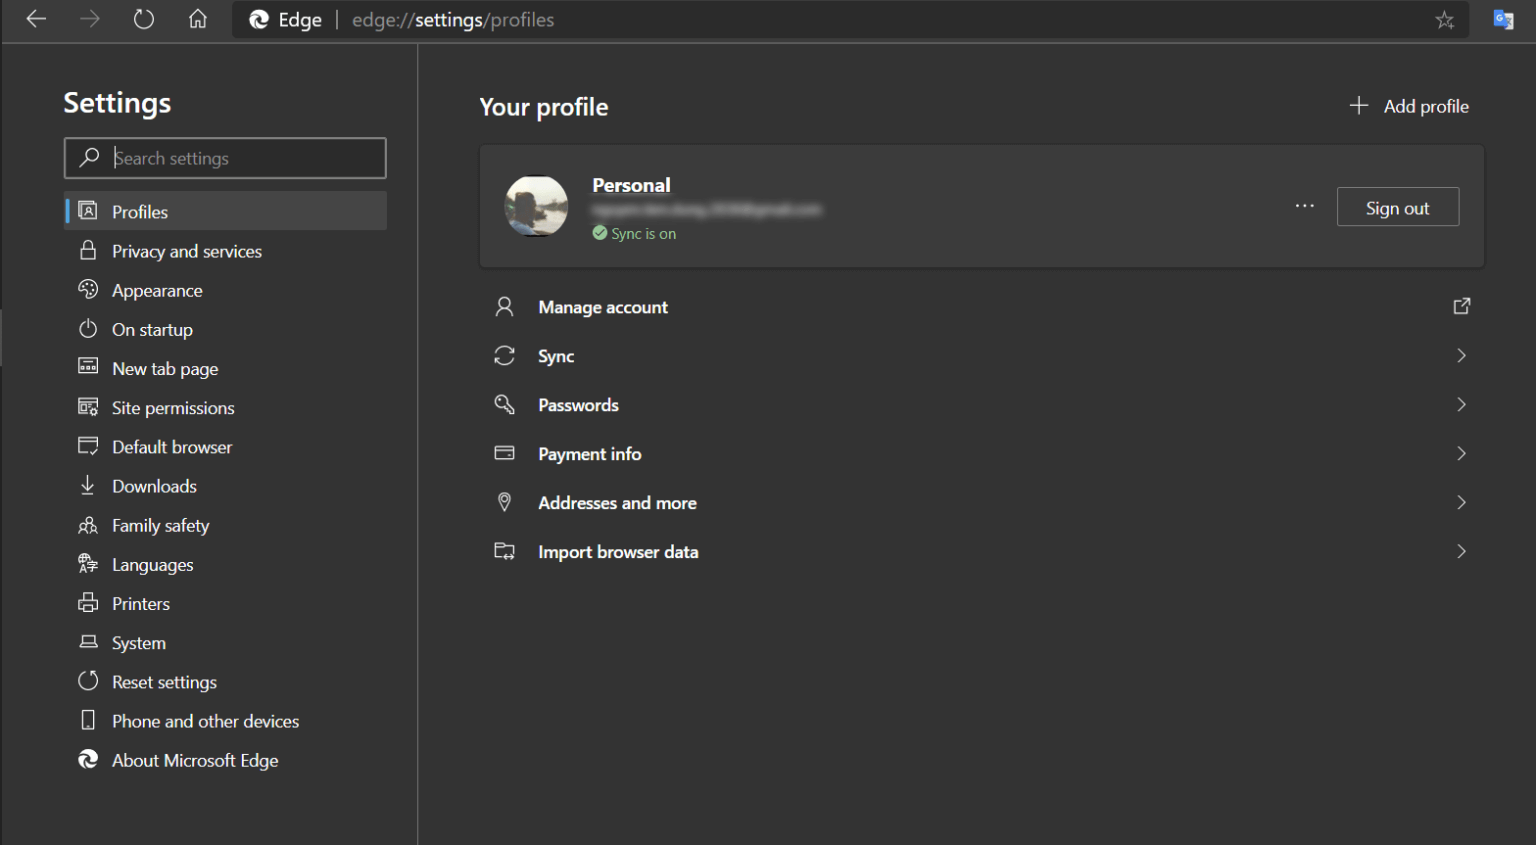The height and width of the screenshot is (845, 1536).
Task: Open Import browser data option
Action: pyautogui.click(x=617, y=552)
